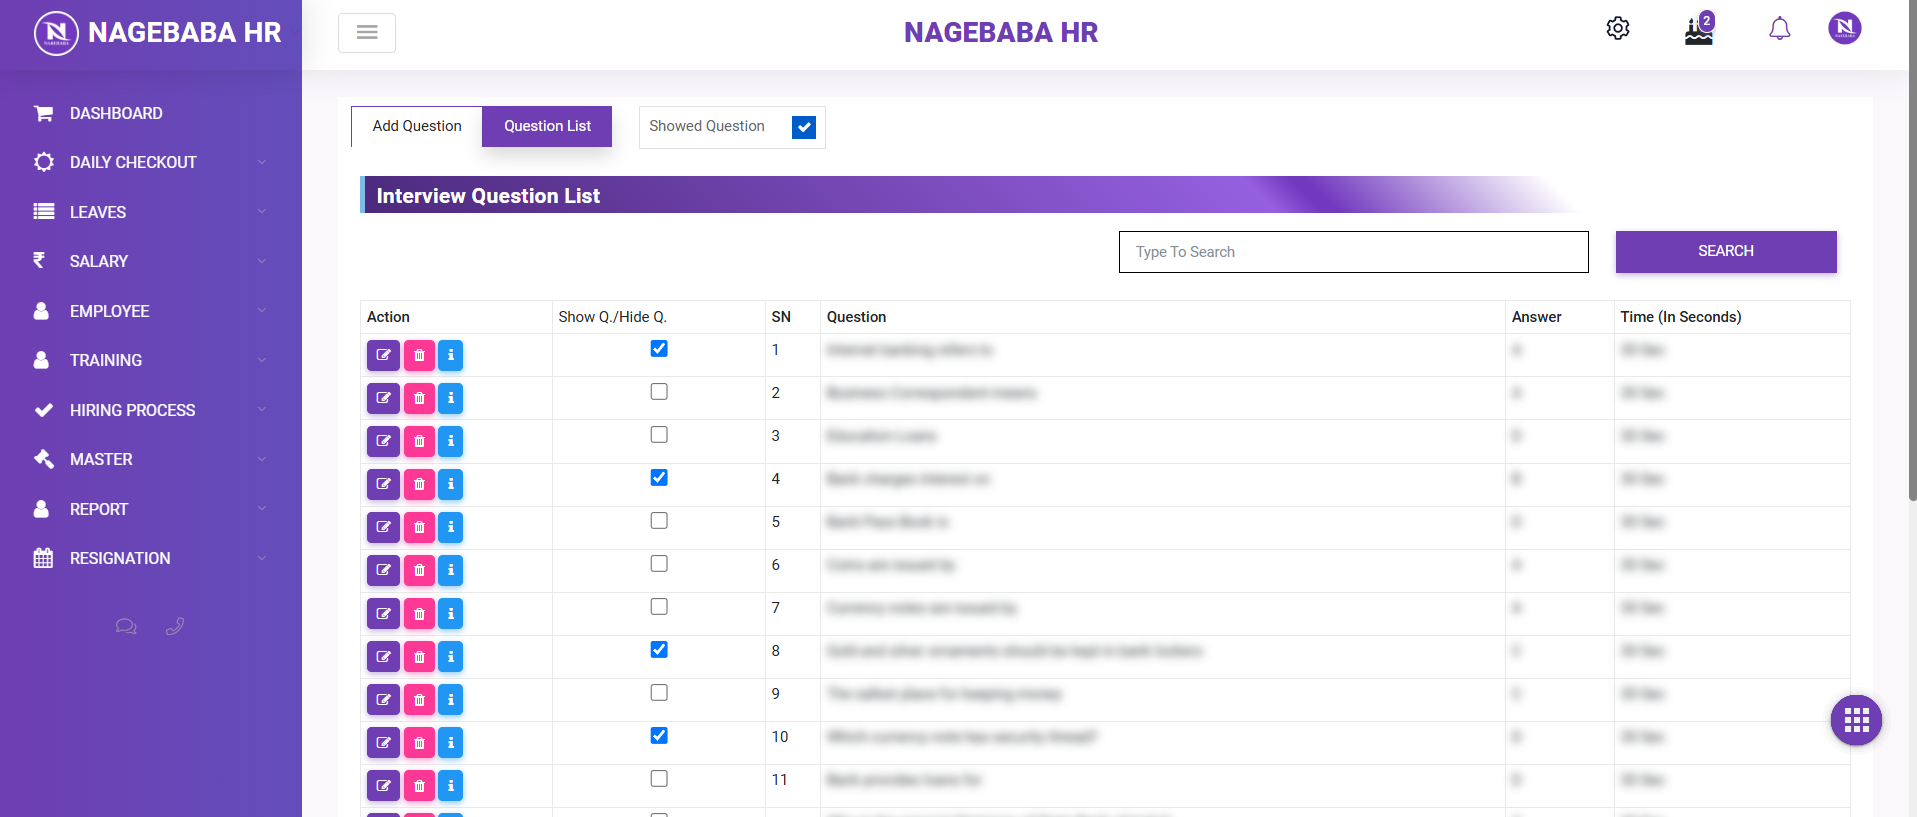Image resolution: width=1917 pixels, height=817 pixels.
Task: Click the hamburger menu toggle icon
Action: pyautogui.click(x=367, y=33)
